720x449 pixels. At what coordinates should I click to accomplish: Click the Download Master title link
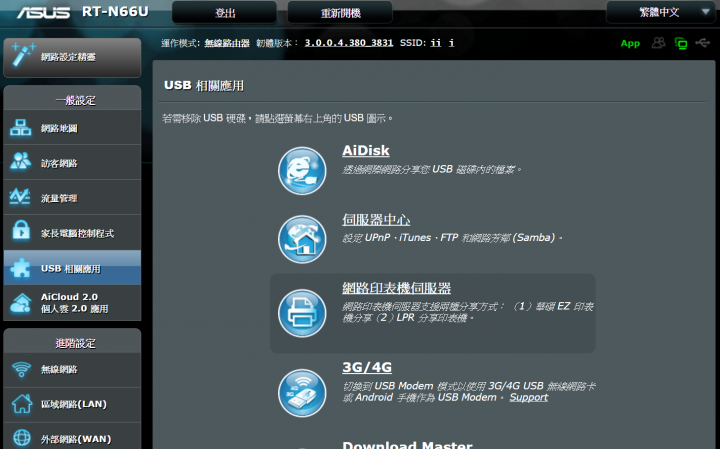pos(407,444)
